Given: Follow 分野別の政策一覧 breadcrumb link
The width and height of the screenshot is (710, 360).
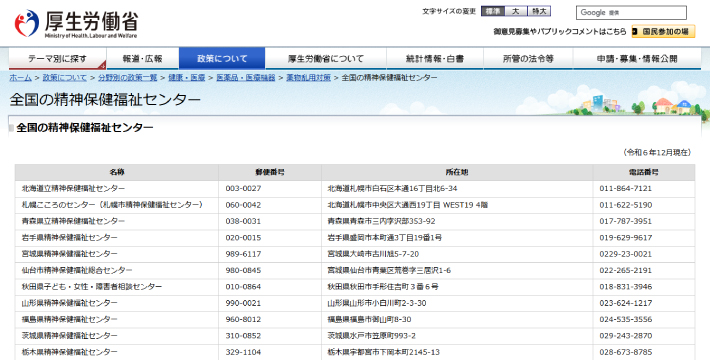Looking at the screenshot, I should tap(127, 77).
